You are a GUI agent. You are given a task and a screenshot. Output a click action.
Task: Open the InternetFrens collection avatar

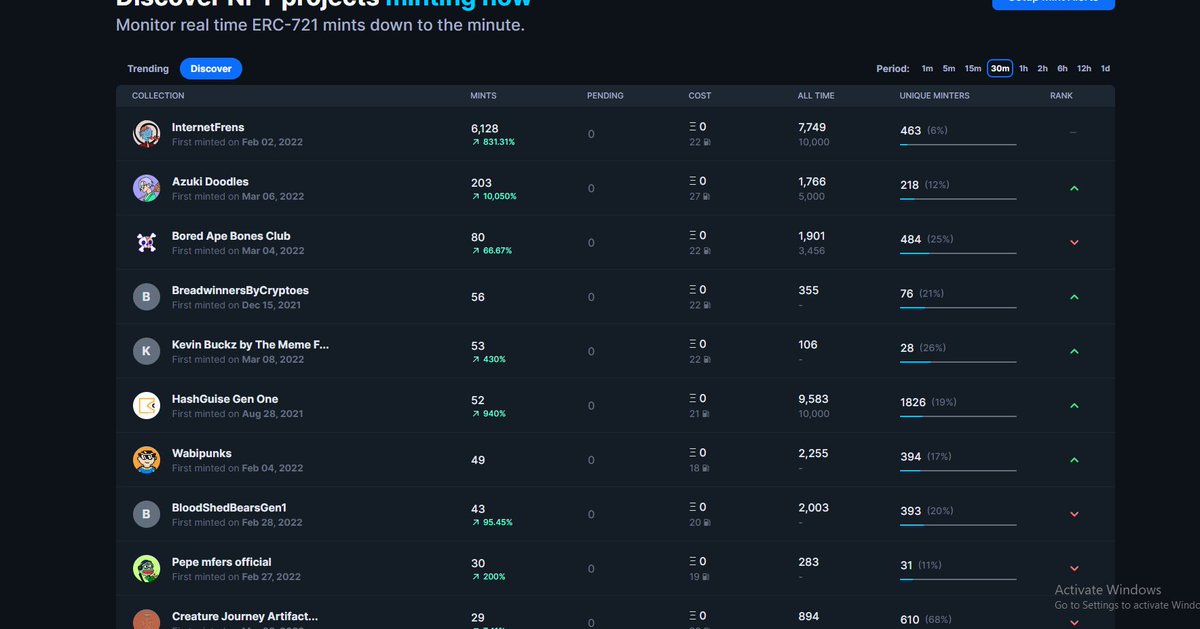pyautogui.click(x=147, y=134)
